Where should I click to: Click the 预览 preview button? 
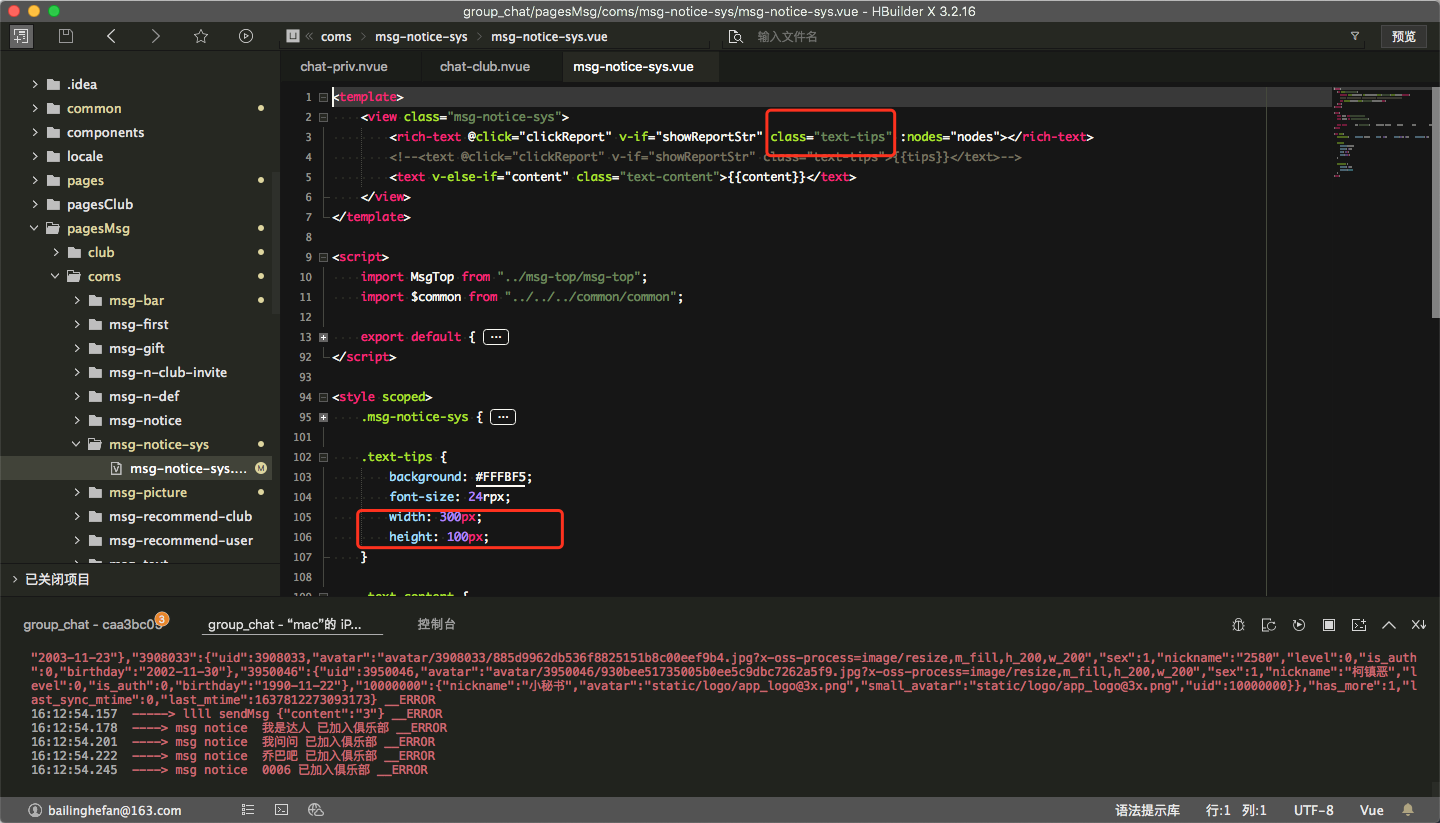click(x=1403, y=36)
